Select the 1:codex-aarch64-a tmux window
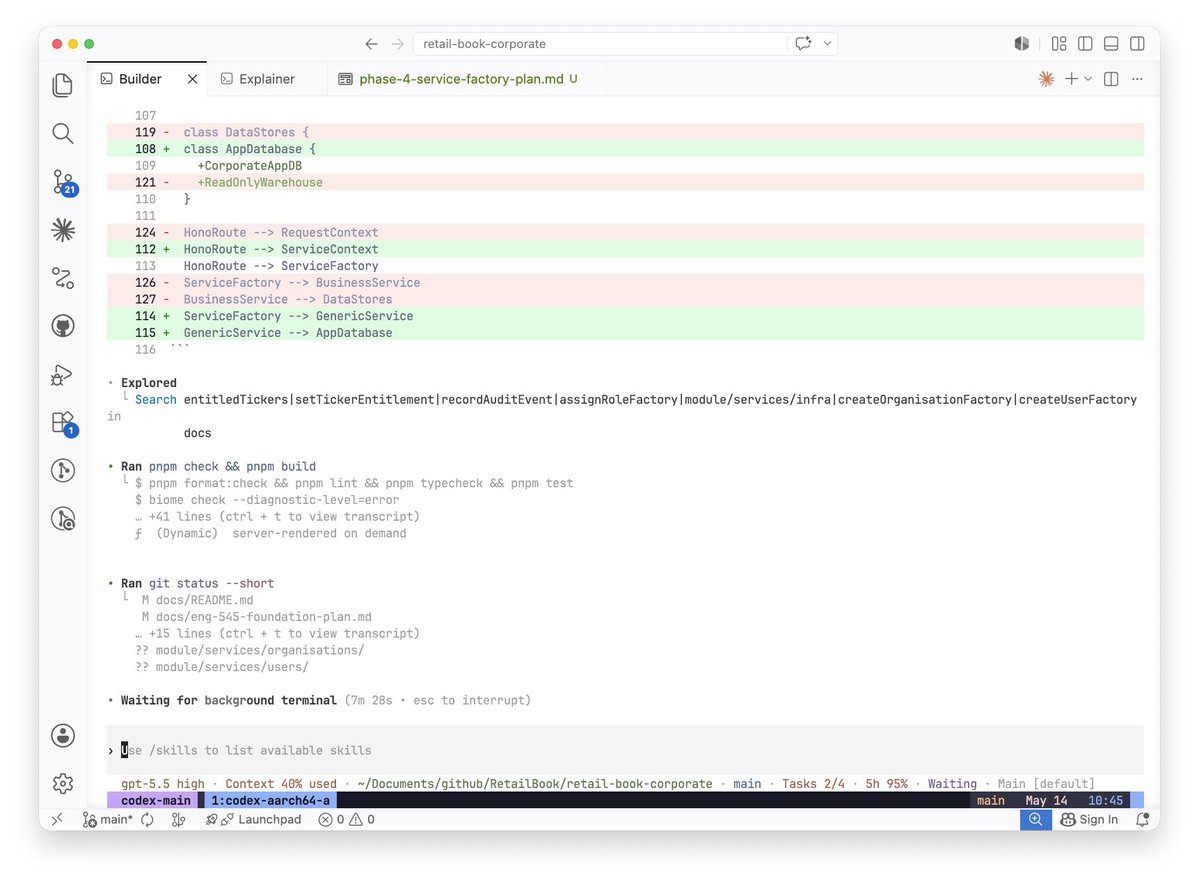Image resolution: width=1199 pixels, height=882 pixels. point(270,800)
